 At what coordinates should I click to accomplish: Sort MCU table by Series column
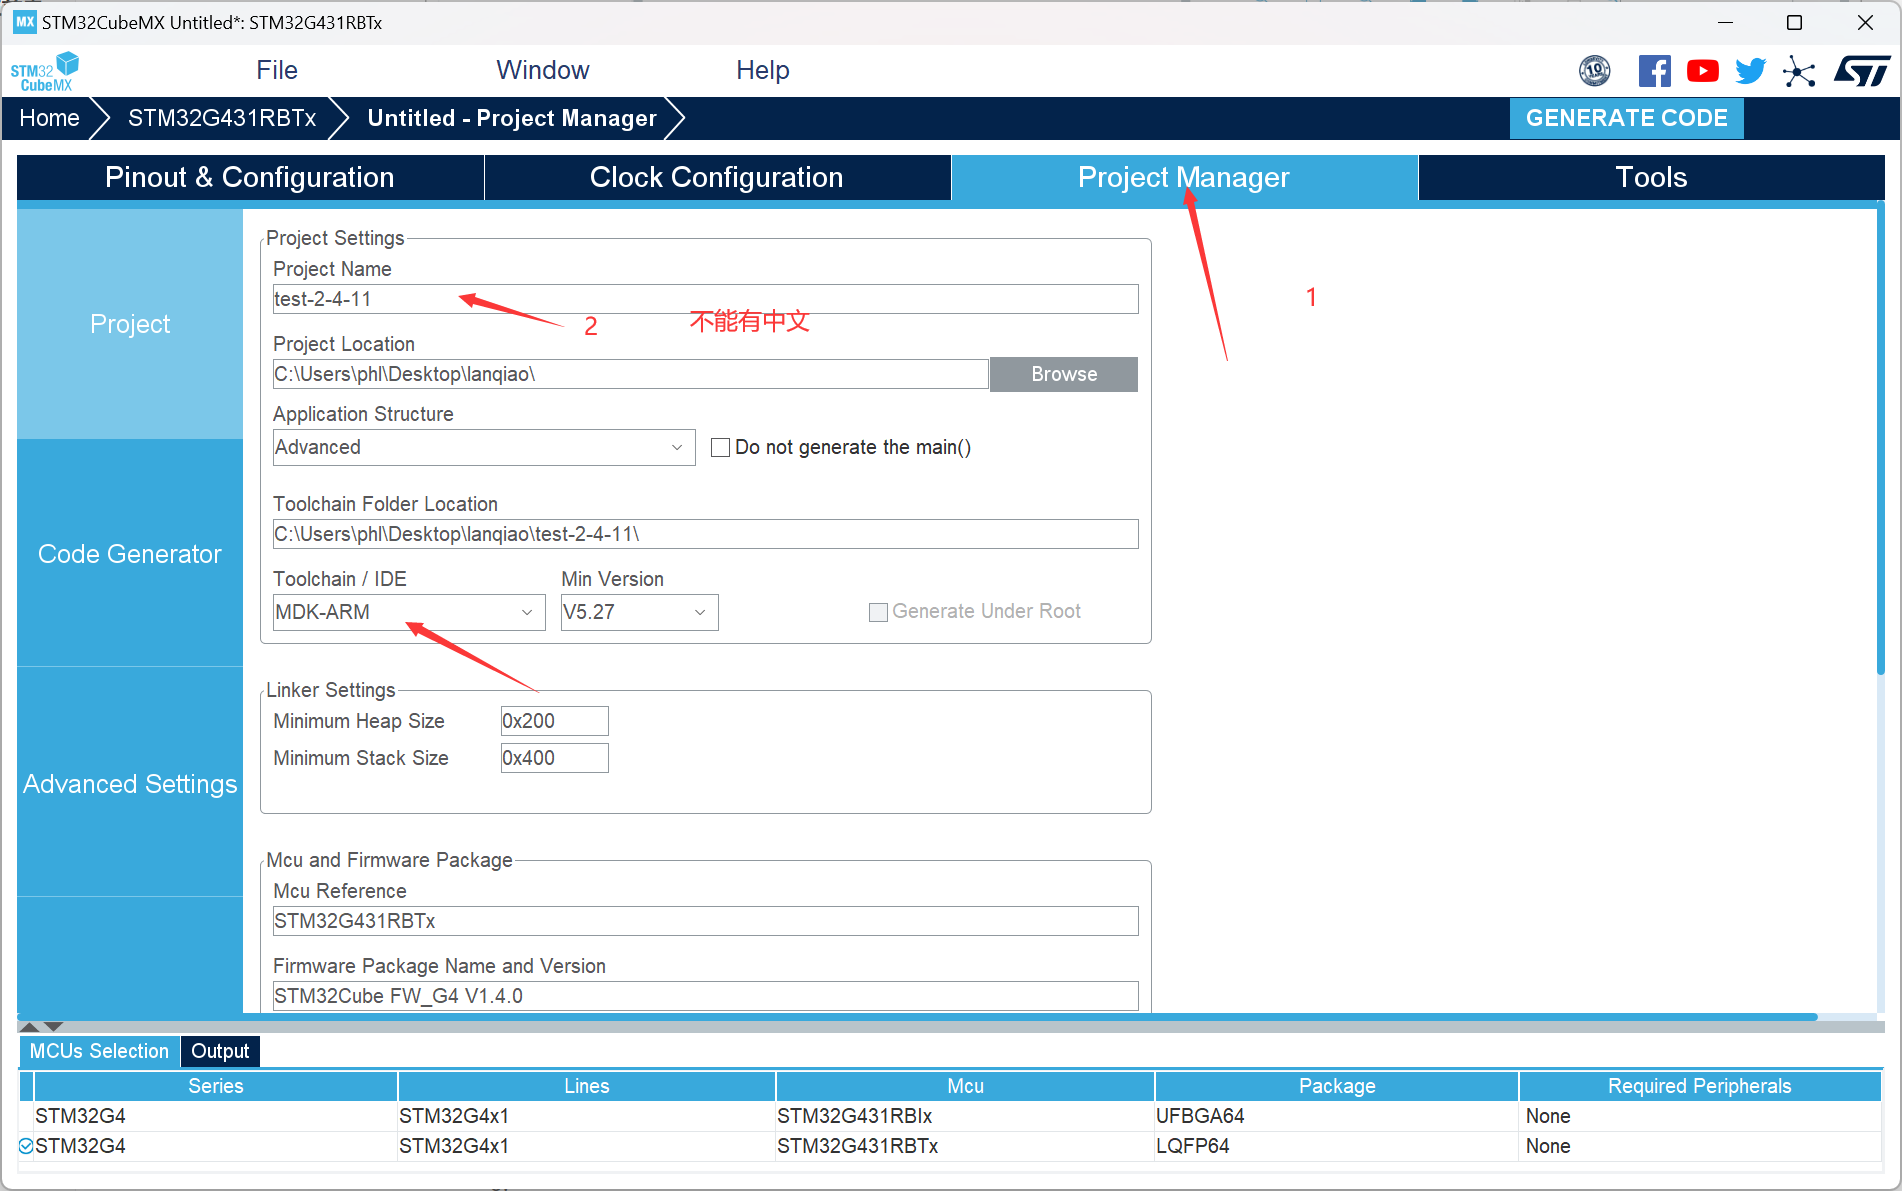tap(216, 1086)
